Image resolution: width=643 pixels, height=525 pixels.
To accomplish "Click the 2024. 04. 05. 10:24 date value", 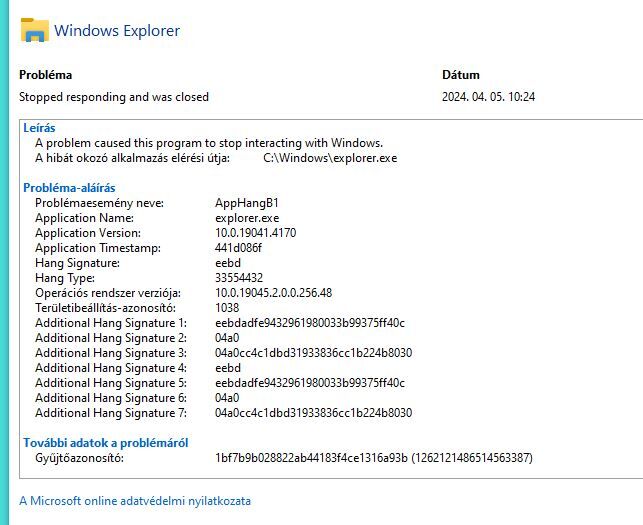I will coord(489,97).
